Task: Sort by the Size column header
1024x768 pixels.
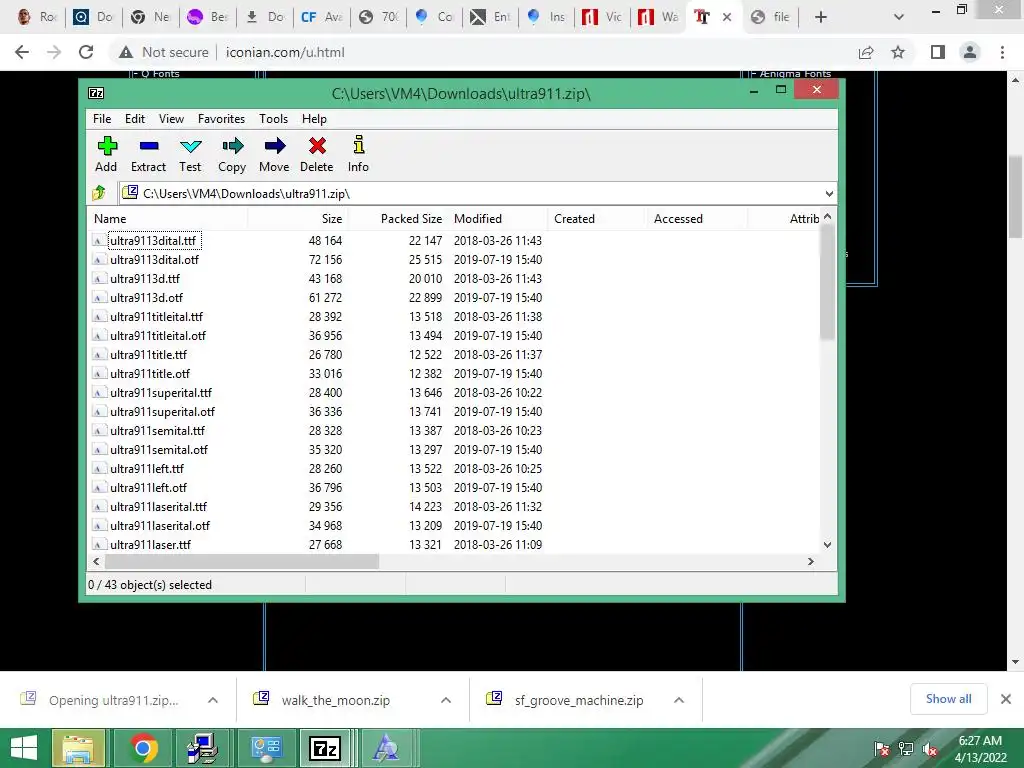Action: (x=297, y=219)
